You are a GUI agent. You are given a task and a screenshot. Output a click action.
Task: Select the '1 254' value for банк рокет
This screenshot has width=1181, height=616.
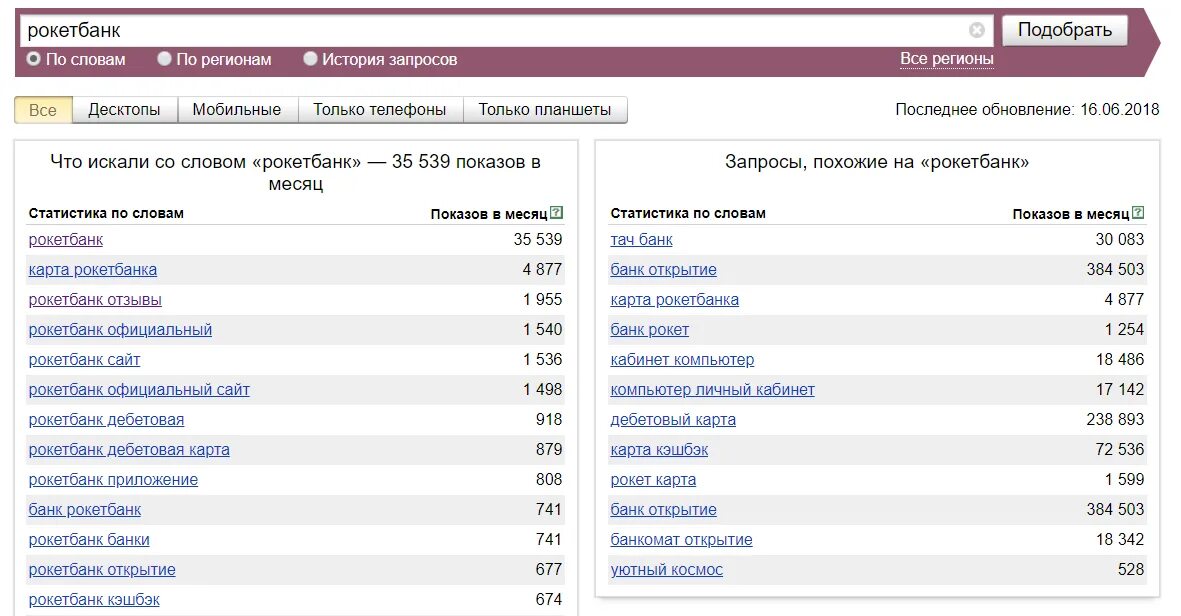pyautogui.click(x=1124, y=330)
